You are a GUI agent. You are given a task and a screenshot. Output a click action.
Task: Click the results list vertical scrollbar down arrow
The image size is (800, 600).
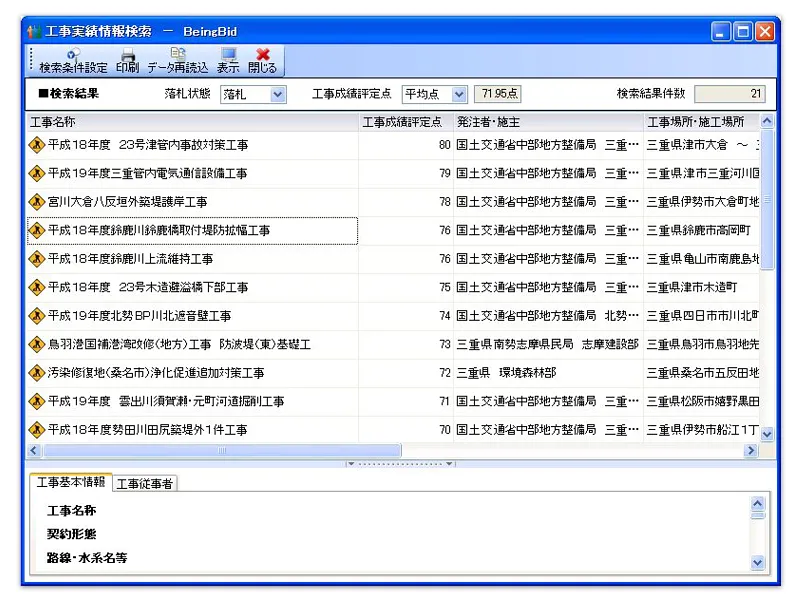pyautogui.click(x=767, y=435)
